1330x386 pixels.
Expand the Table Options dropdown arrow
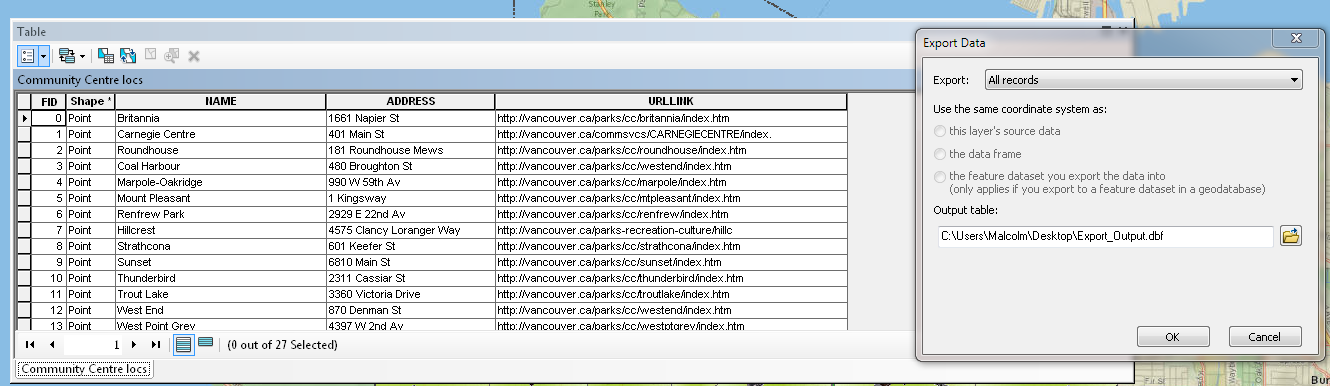pyautogui.click(x=44, y=56)
